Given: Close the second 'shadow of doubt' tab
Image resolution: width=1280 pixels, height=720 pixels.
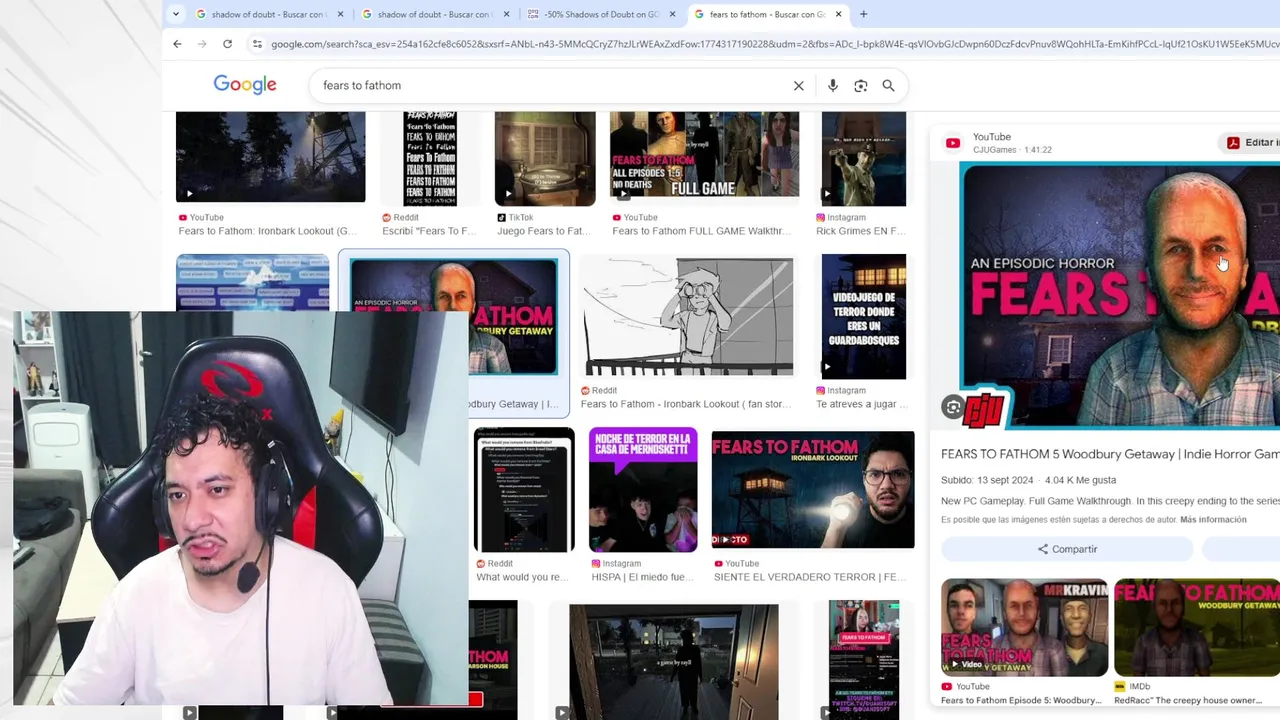Looking at the screenshot, I should tap(507, 14).
